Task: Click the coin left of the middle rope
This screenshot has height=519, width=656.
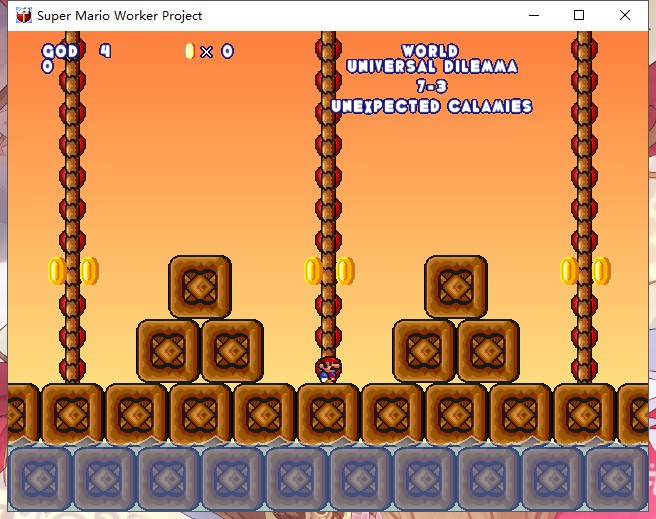Action: [313, 271]
